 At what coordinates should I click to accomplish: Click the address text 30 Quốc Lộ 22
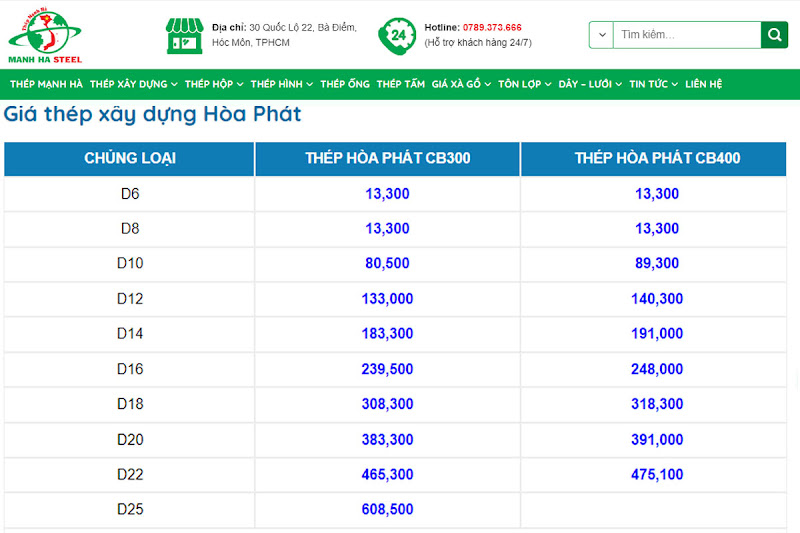tap(280, 28)
